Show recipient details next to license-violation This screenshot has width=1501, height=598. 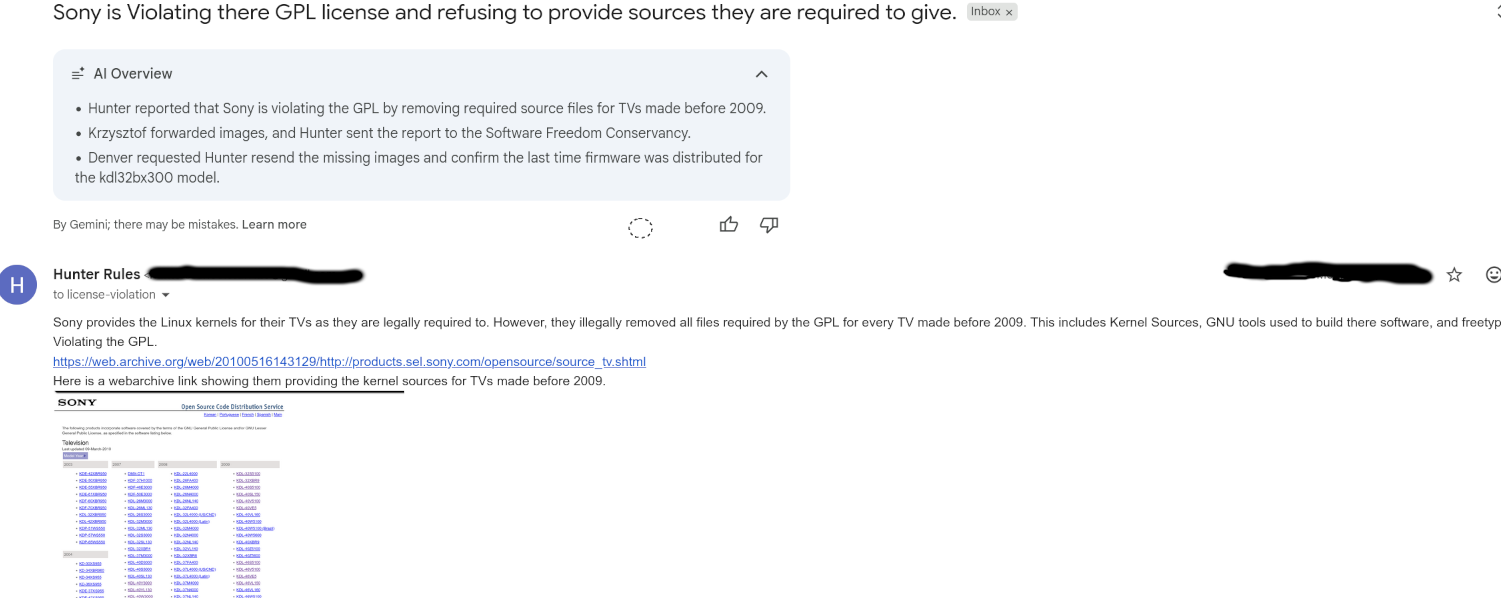[x=166, y=295]
